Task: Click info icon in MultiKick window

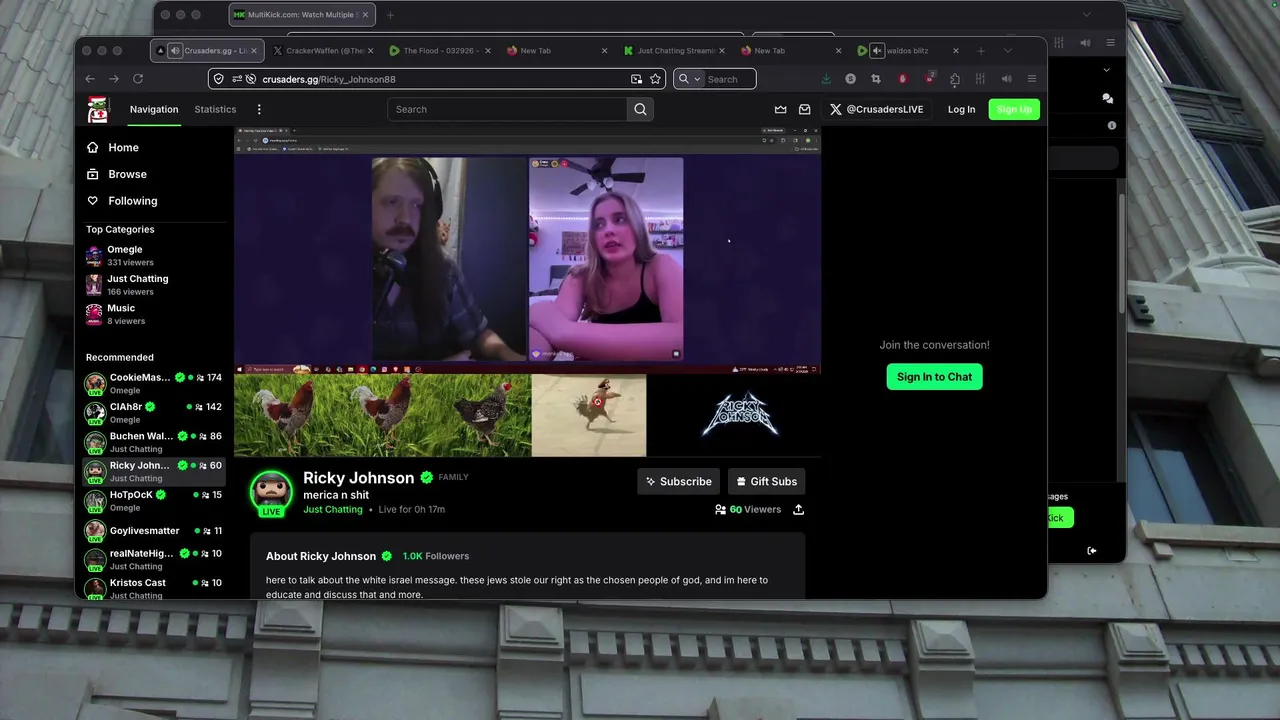Action: click(x=1112, y=126)
